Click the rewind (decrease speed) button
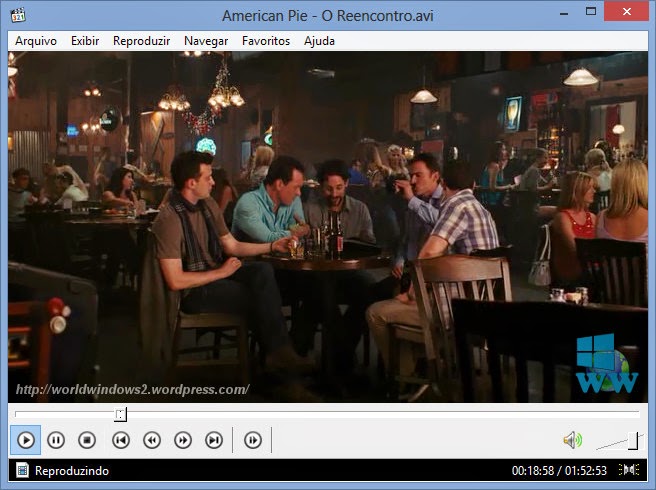This screenshot has width=656, height=490. coord(152,440)
